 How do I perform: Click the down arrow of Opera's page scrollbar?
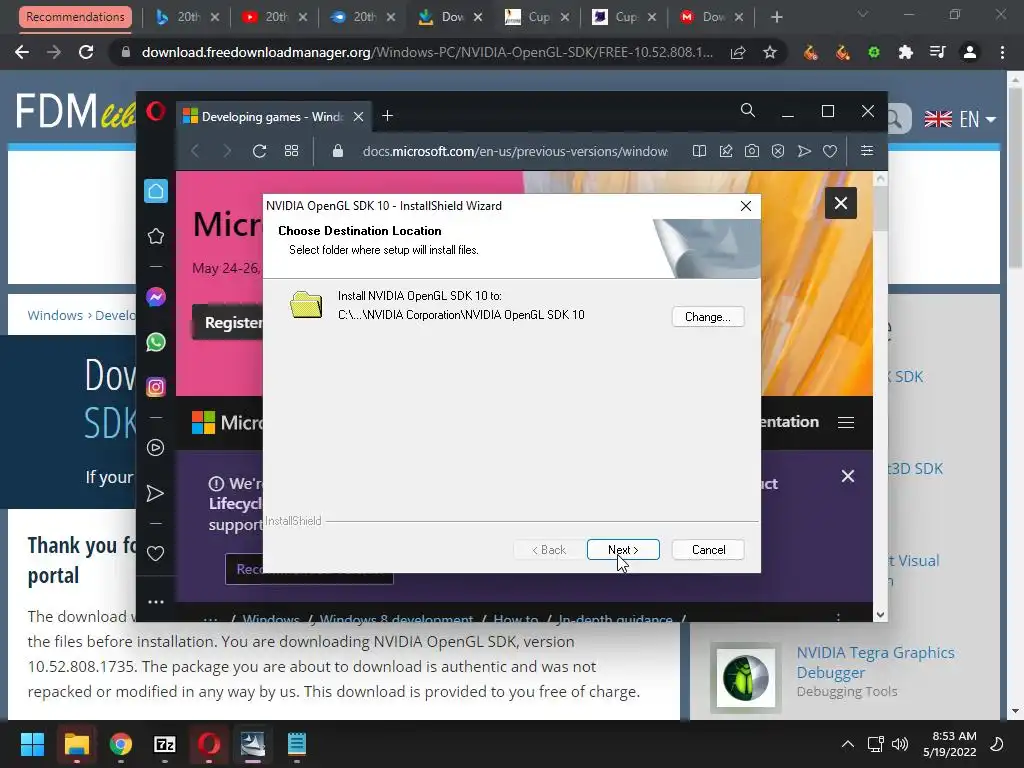[x=880, y=615]
